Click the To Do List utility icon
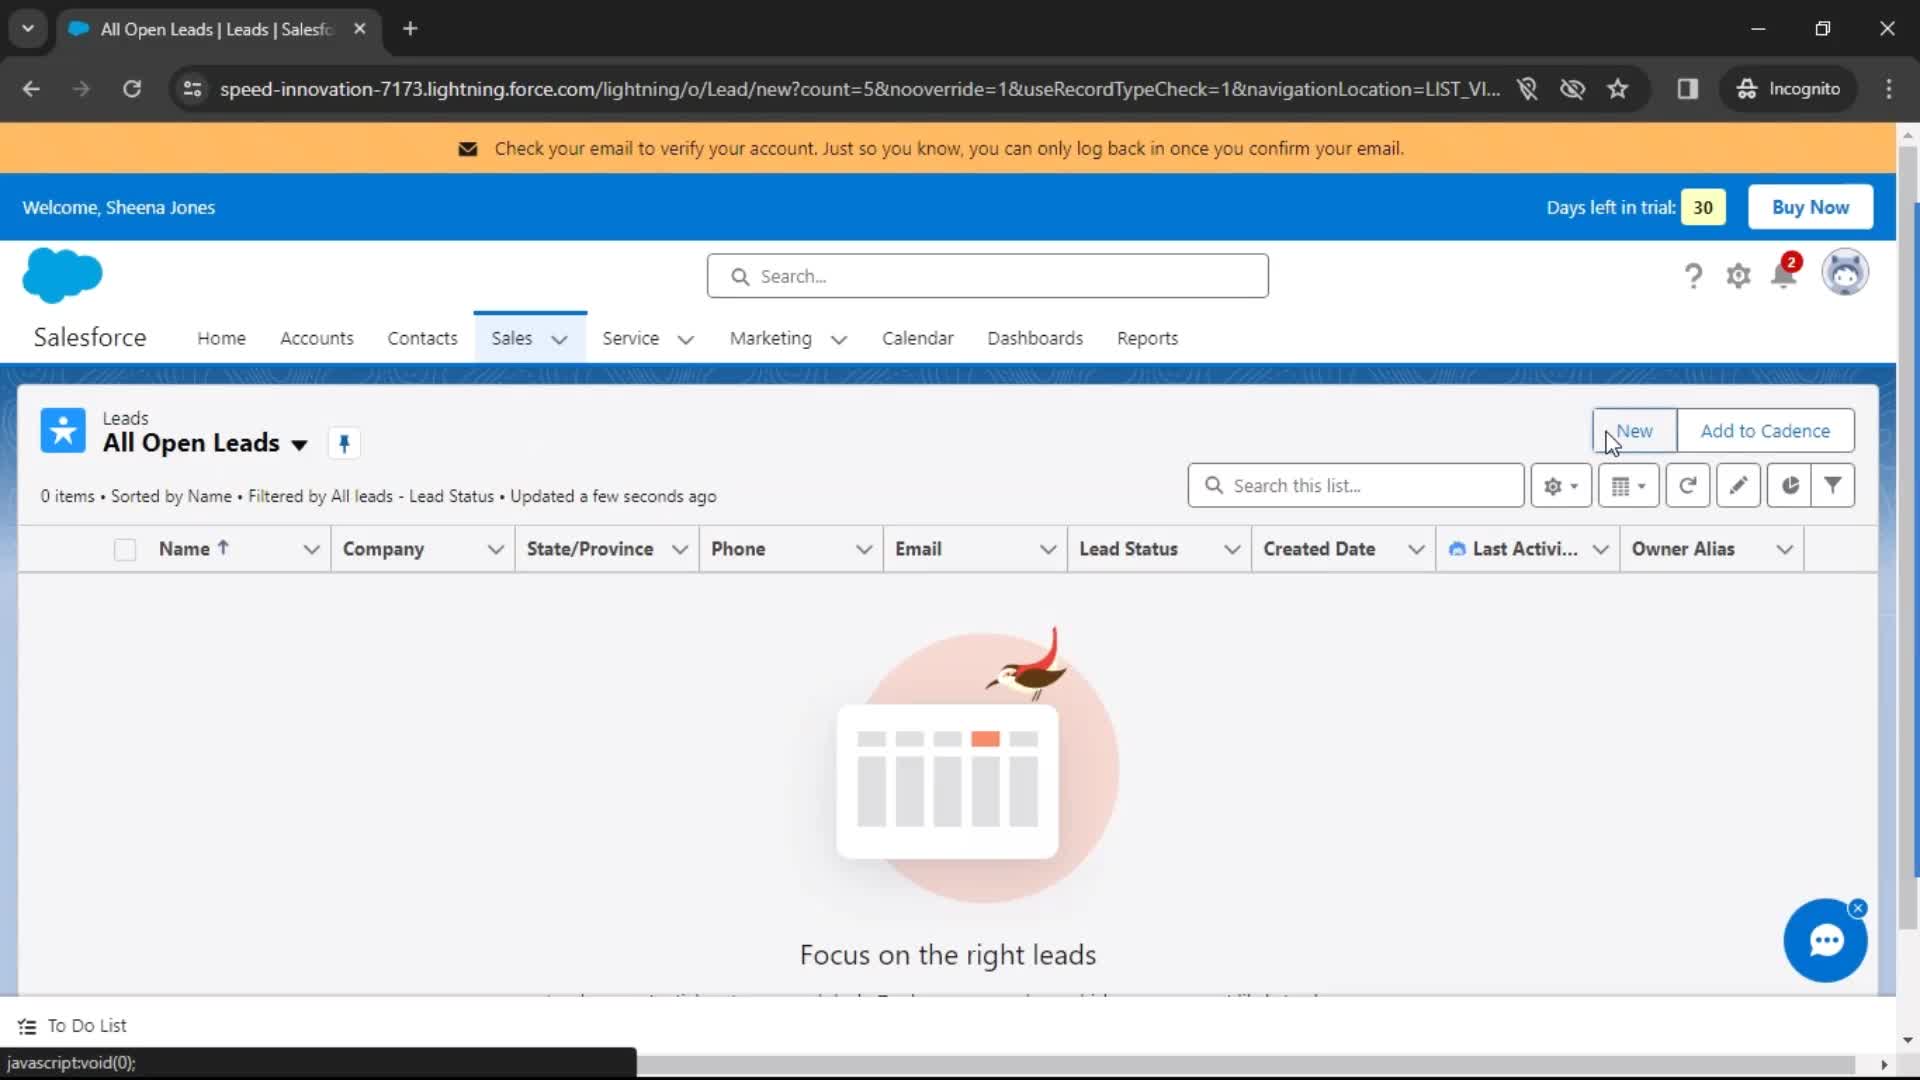The height and width of the screenshot is (1080, 1920). coord(27,1026)
